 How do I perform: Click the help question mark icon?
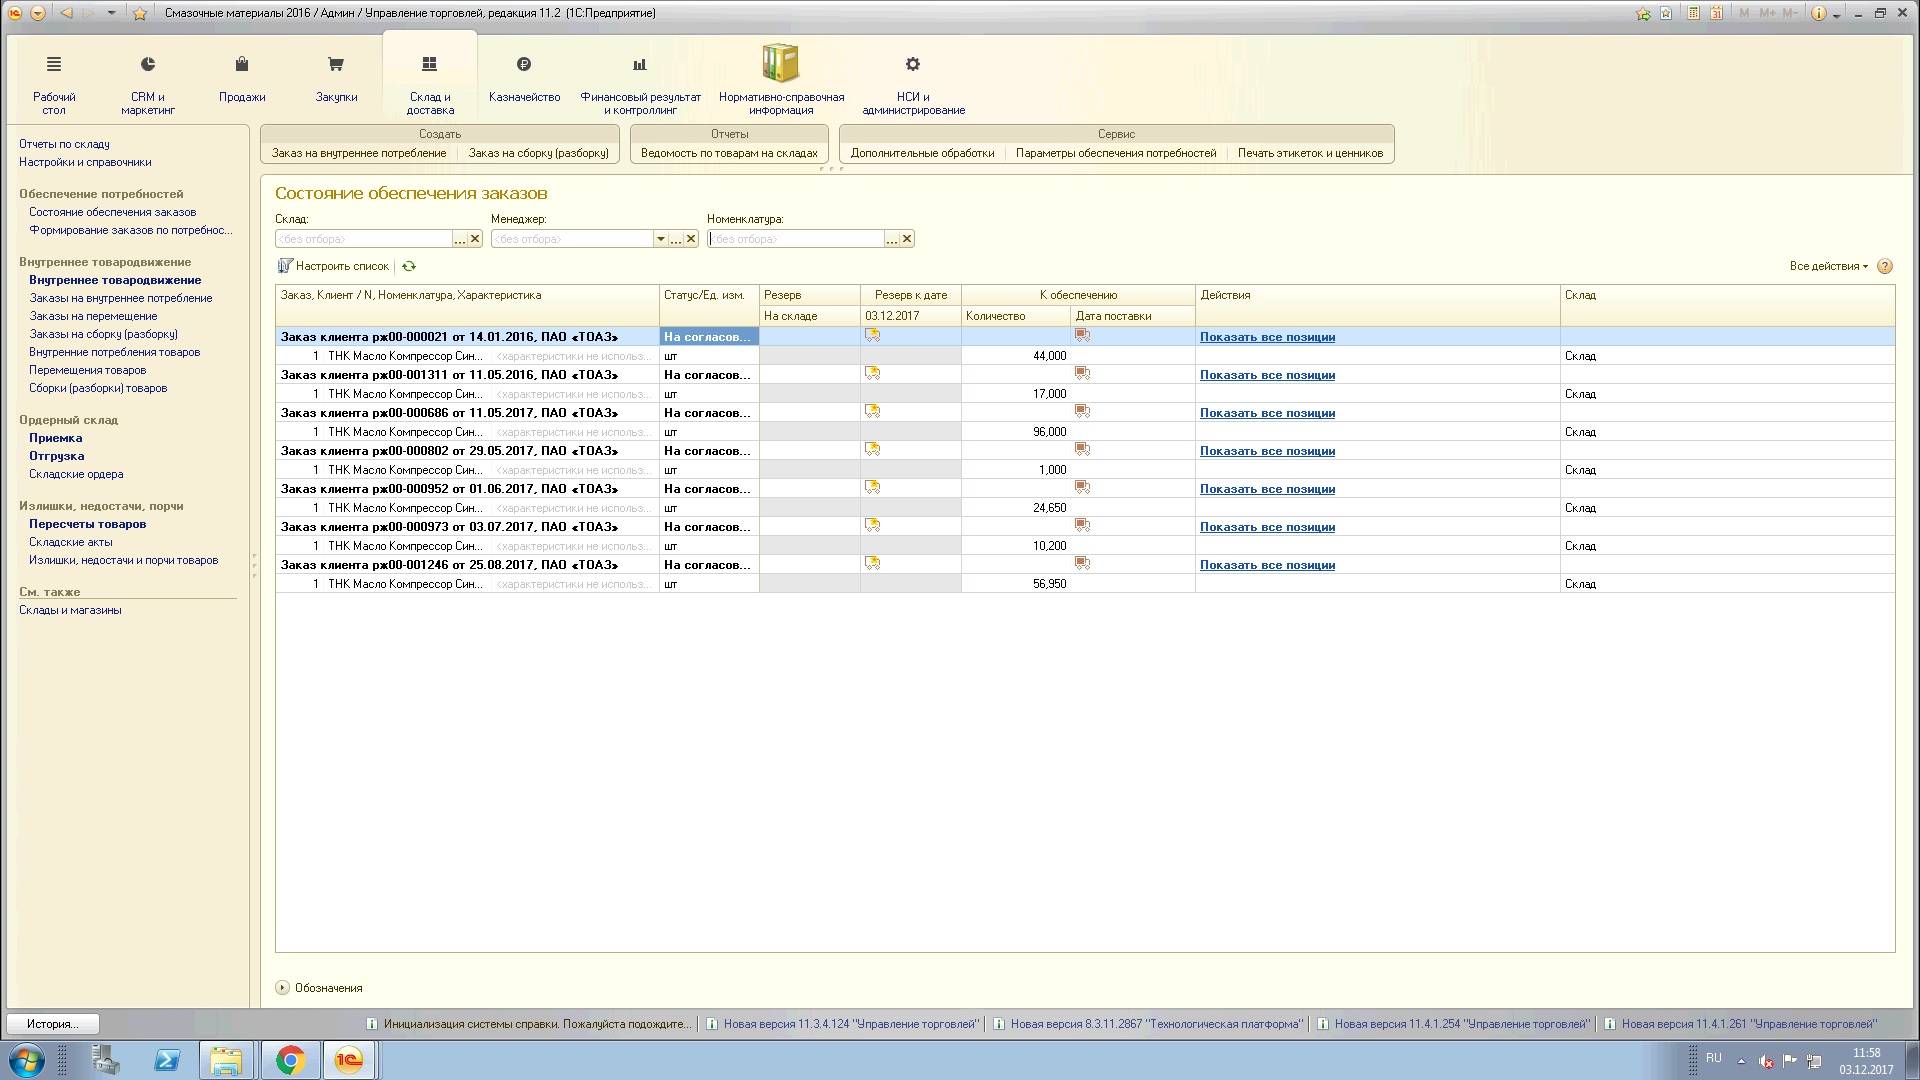(x=1885, y=266)
